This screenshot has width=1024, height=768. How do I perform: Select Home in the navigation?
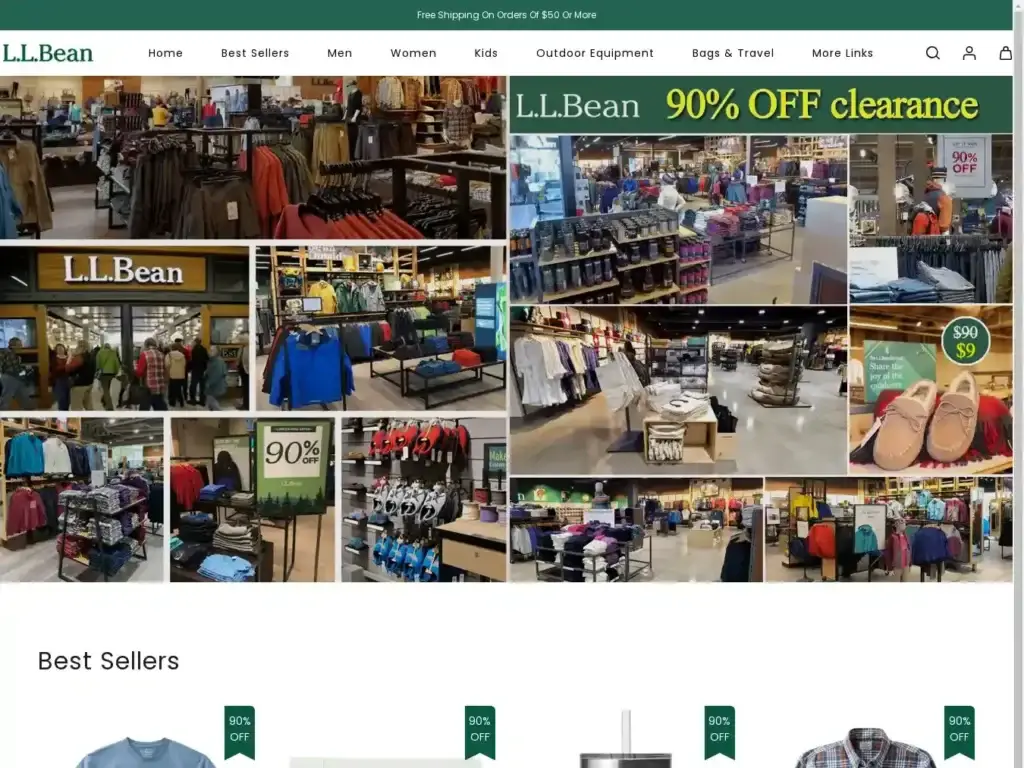[165, 53]
